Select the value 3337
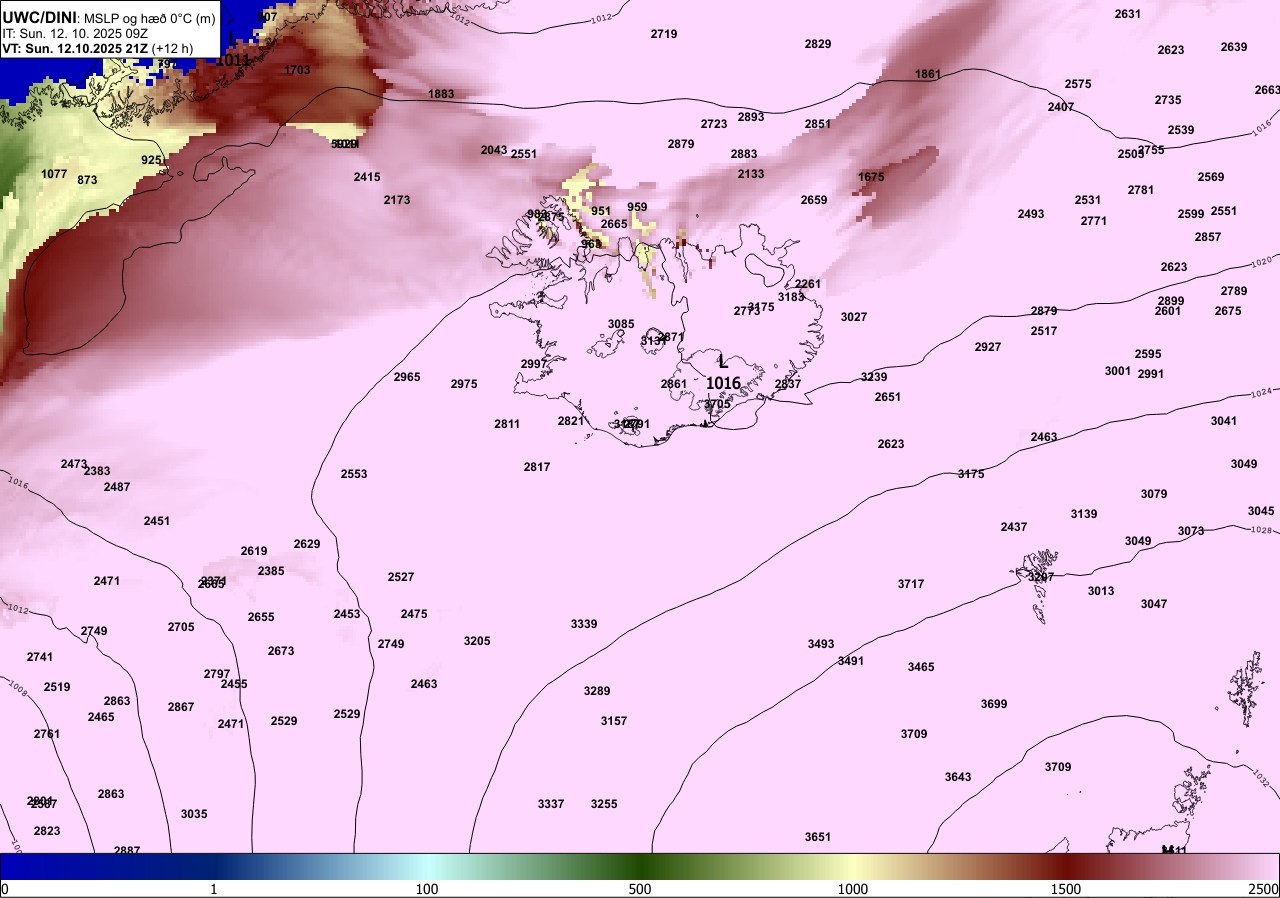Image resolution: width=1280 pixels, height=898 pixels. [551, 804]
